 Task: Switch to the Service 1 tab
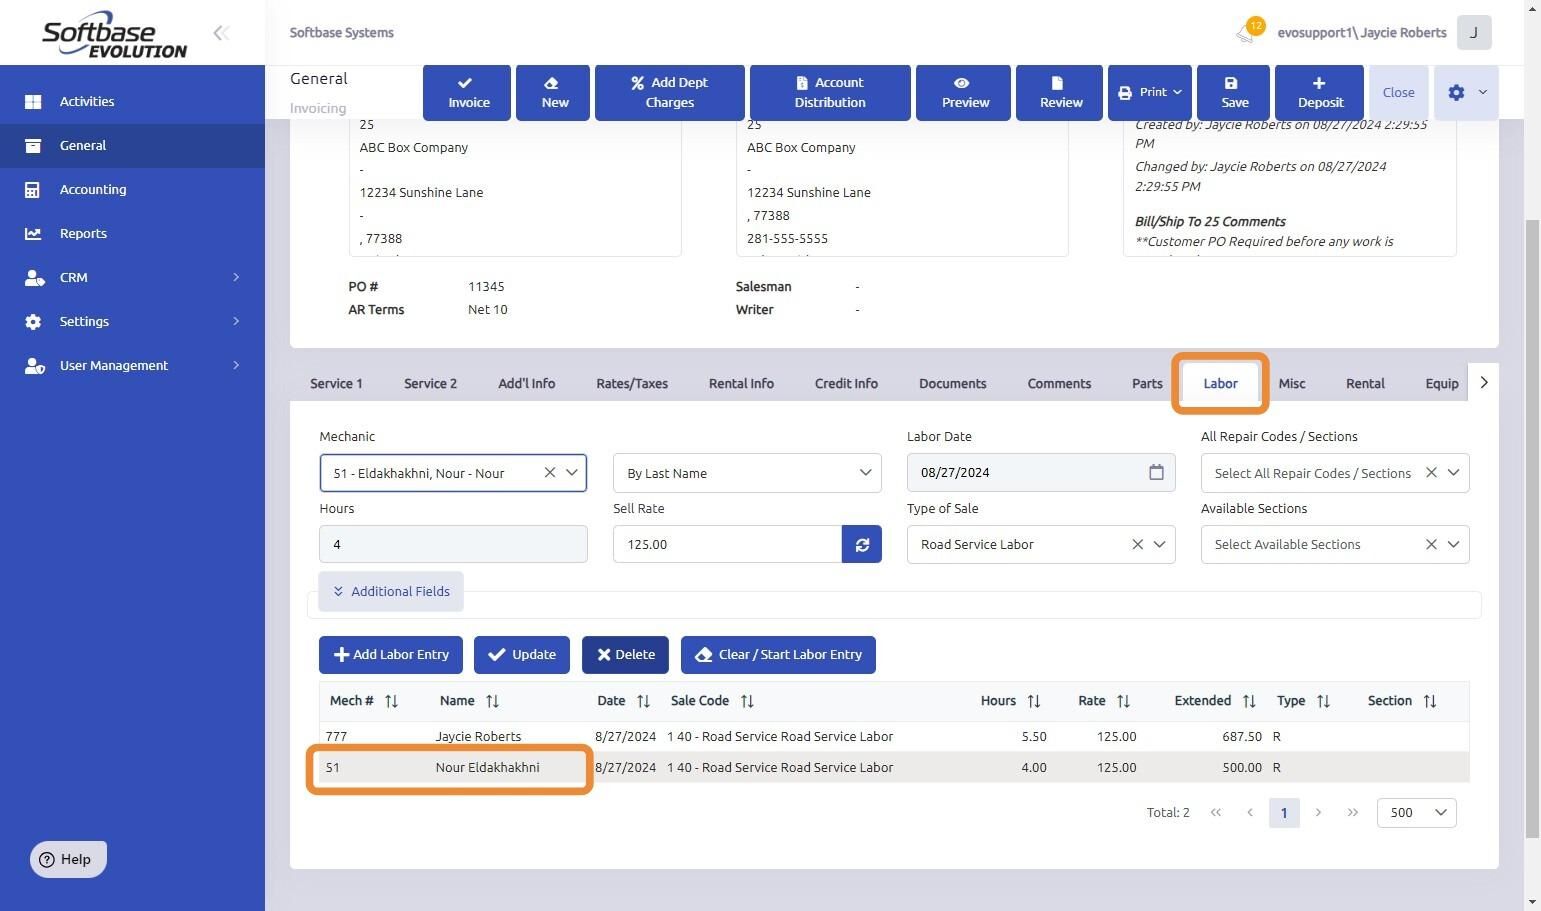[336, 383]
